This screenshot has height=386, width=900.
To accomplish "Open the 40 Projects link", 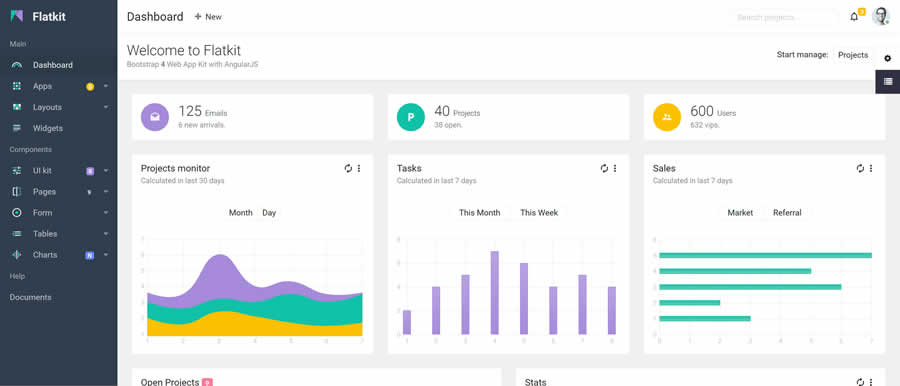I will pos(457,111).
